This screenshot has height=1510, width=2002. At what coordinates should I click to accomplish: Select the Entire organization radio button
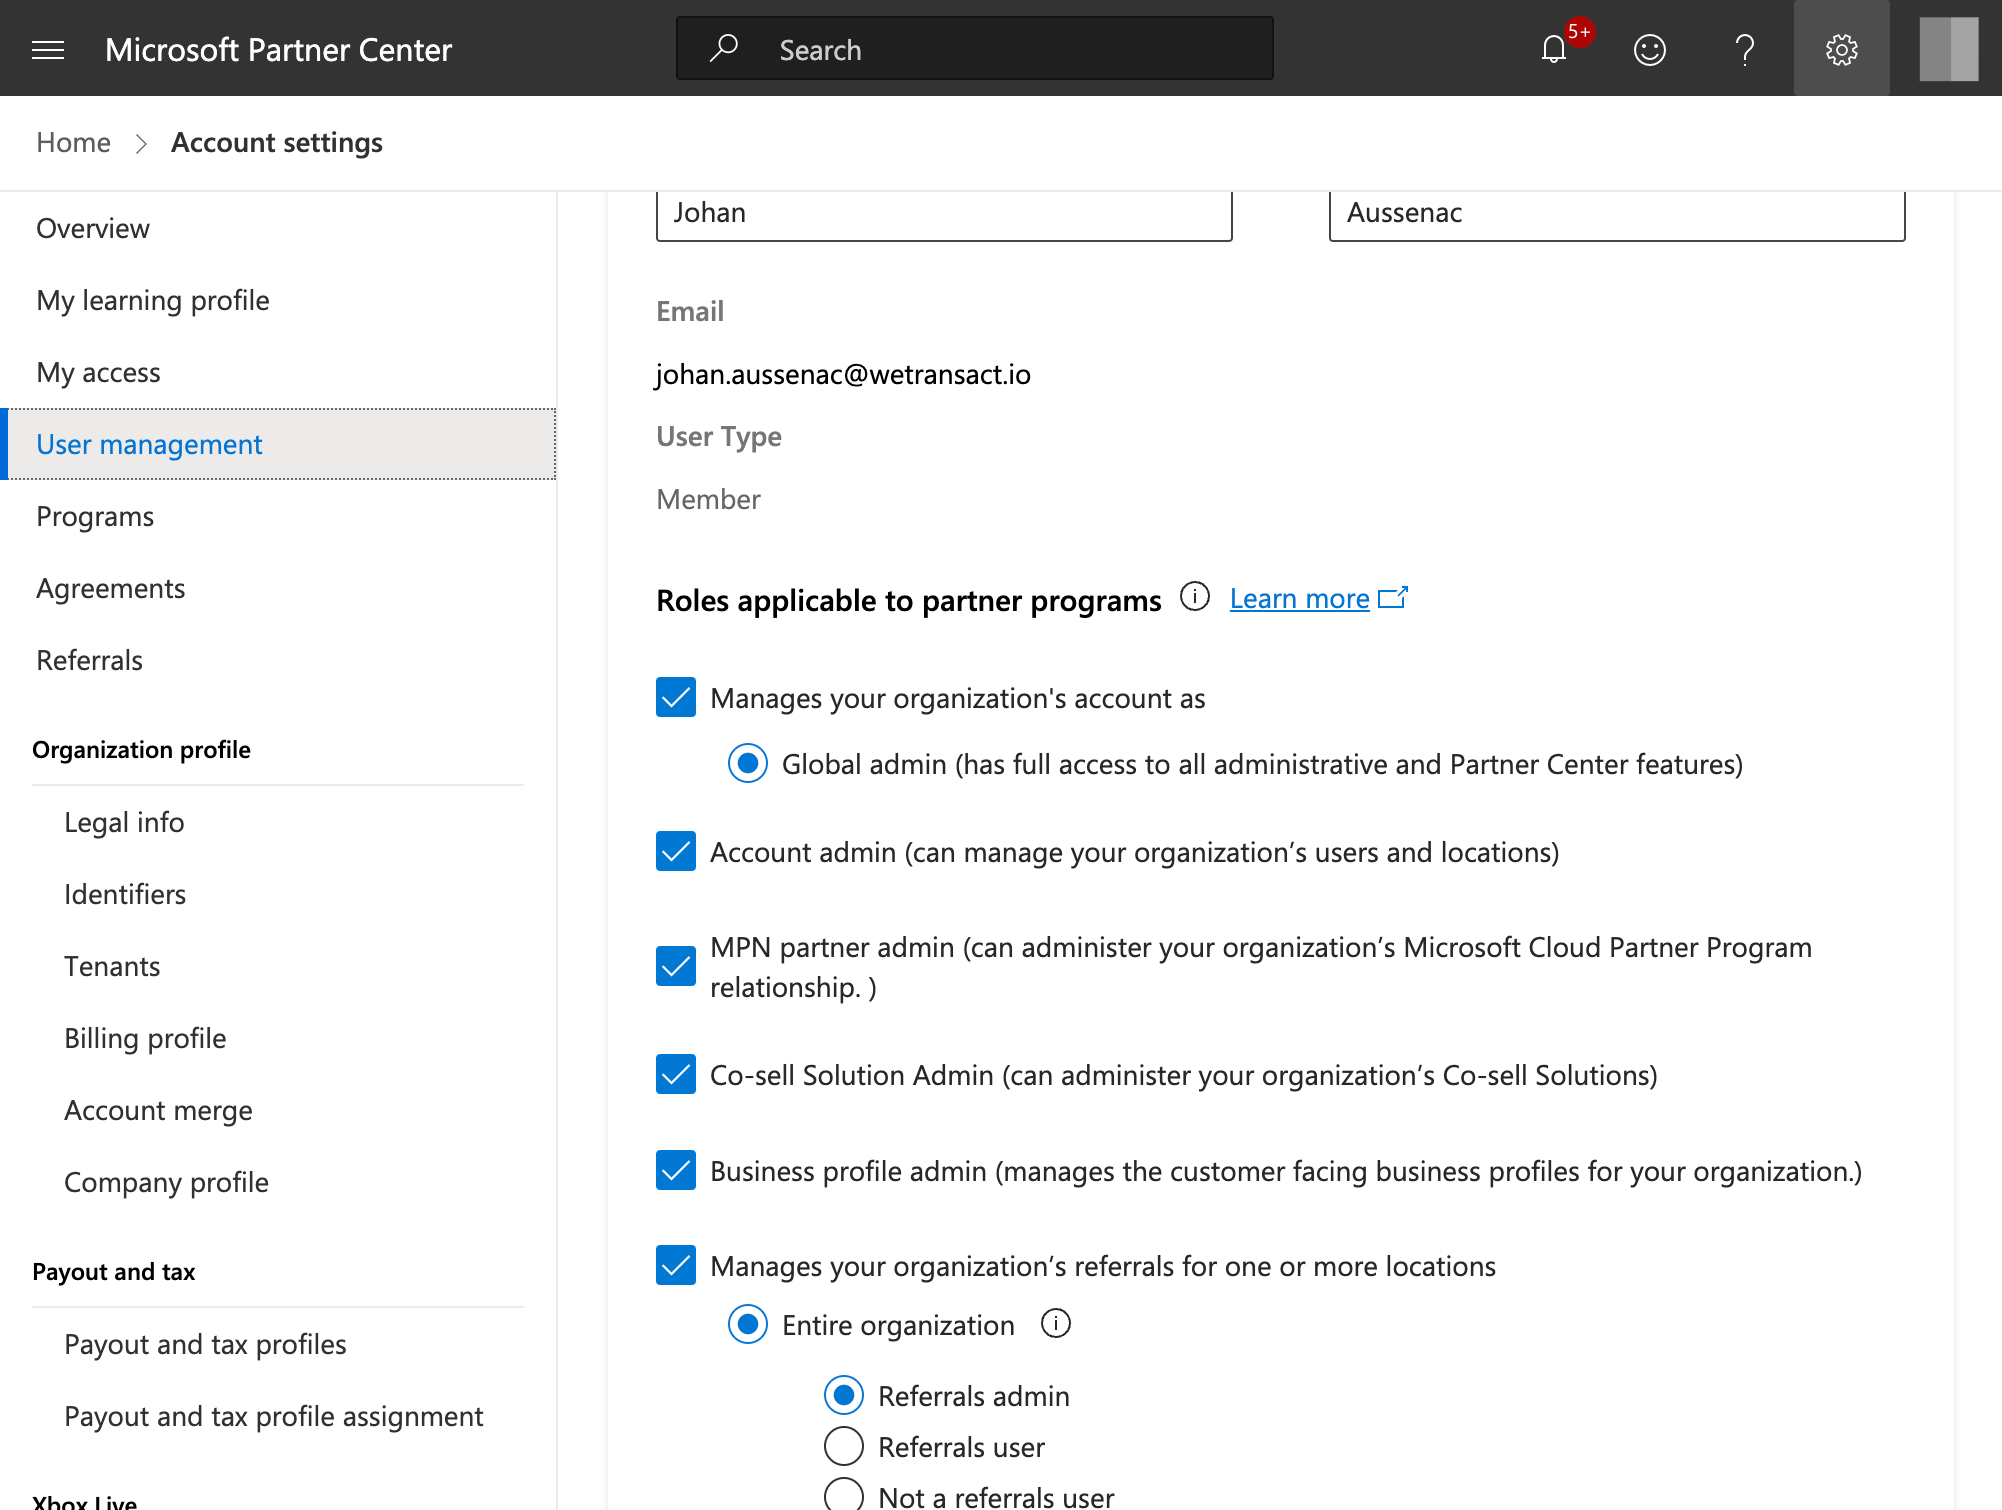click(748, 1324)
